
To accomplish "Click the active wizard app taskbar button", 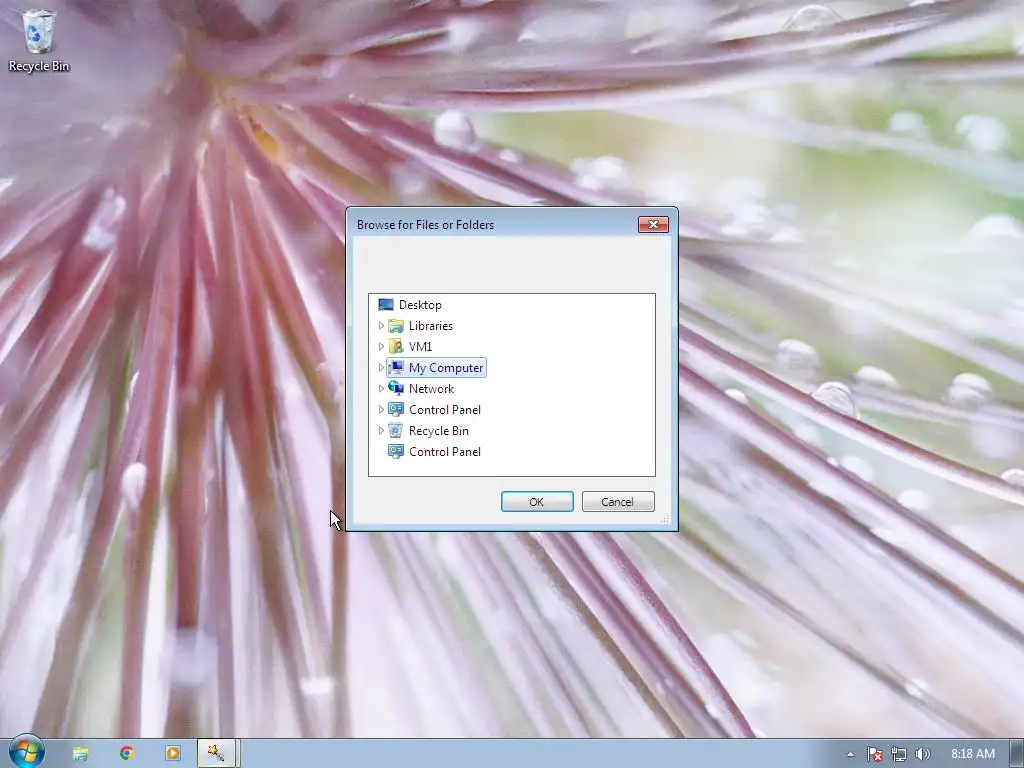I will click(x=218, y=754).
